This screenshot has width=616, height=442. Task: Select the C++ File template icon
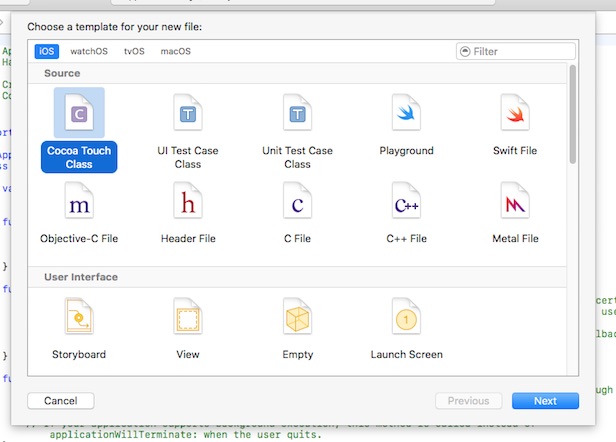406,200
